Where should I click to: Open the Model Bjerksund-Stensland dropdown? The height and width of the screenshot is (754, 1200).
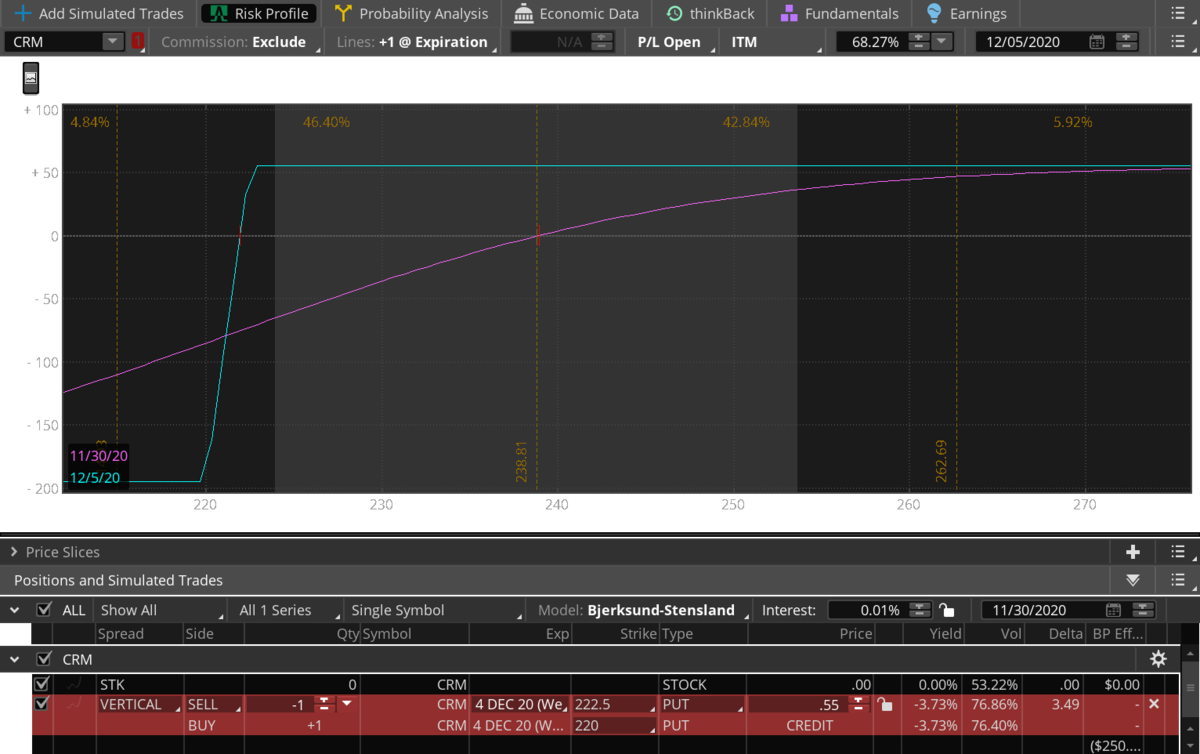pos(644,610)
